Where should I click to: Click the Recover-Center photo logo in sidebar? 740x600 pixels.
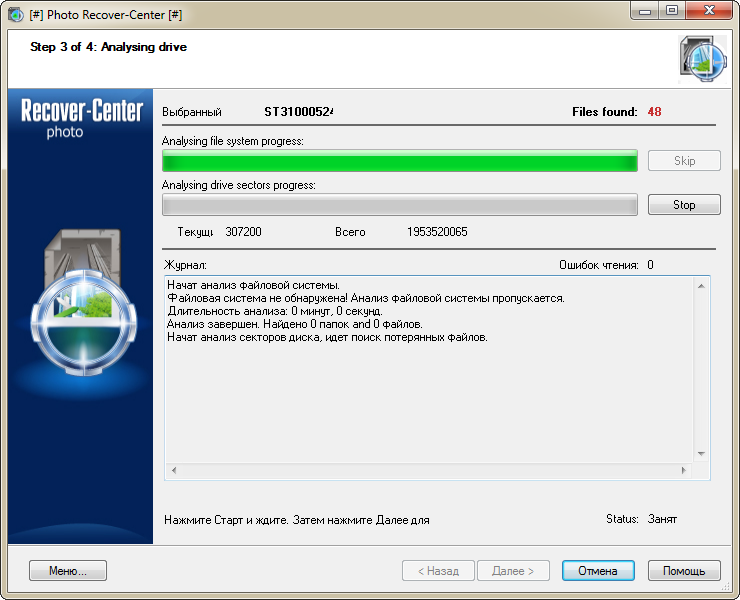82,118
